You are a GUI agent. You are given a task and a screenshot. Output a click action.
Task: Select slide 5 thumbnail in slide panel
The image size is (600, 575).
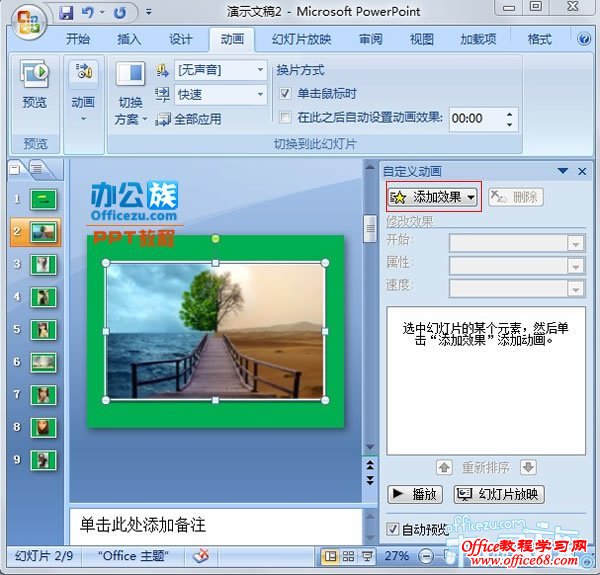pyautogui.click(x=43, y=329)
